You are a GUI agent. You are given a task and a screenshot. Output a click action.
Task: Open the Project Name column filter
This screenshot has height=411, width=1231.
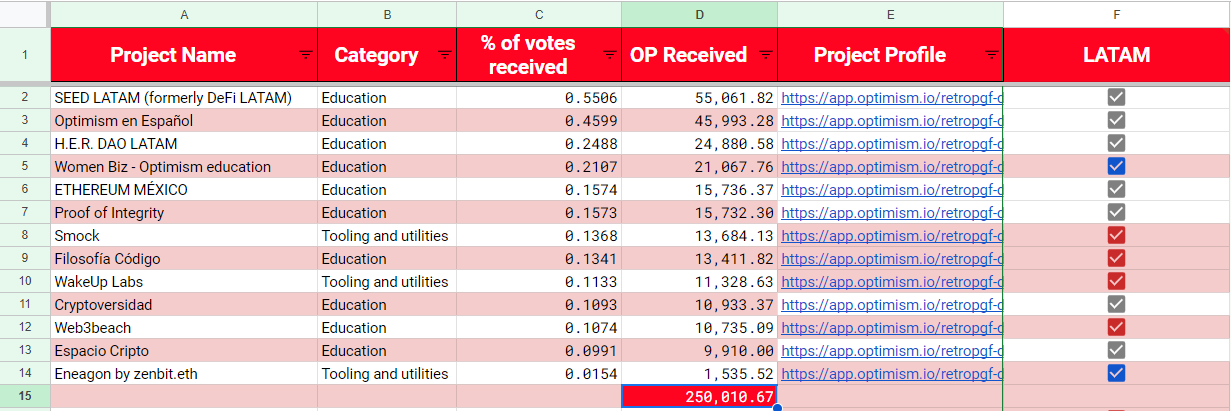(305, 56)
